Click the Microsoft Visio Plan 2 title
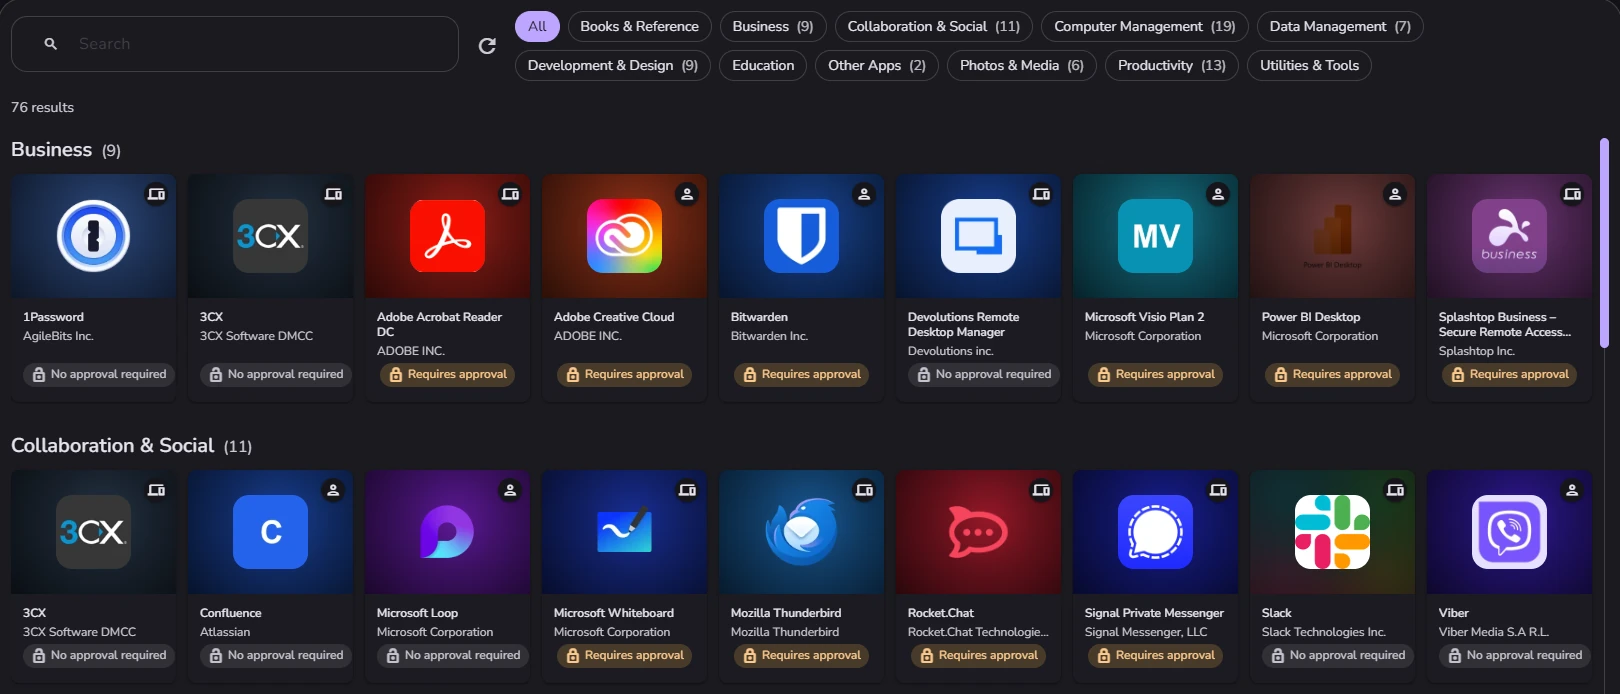This screenshot has height=694, width=1620. pos(1144,316)
